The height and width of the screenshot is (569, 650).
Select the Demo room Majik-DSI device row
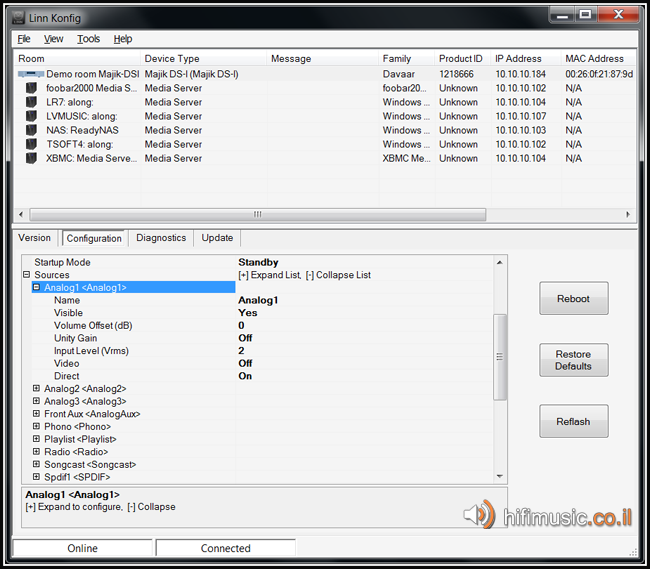pyautogui.click(x=325, y=74)
